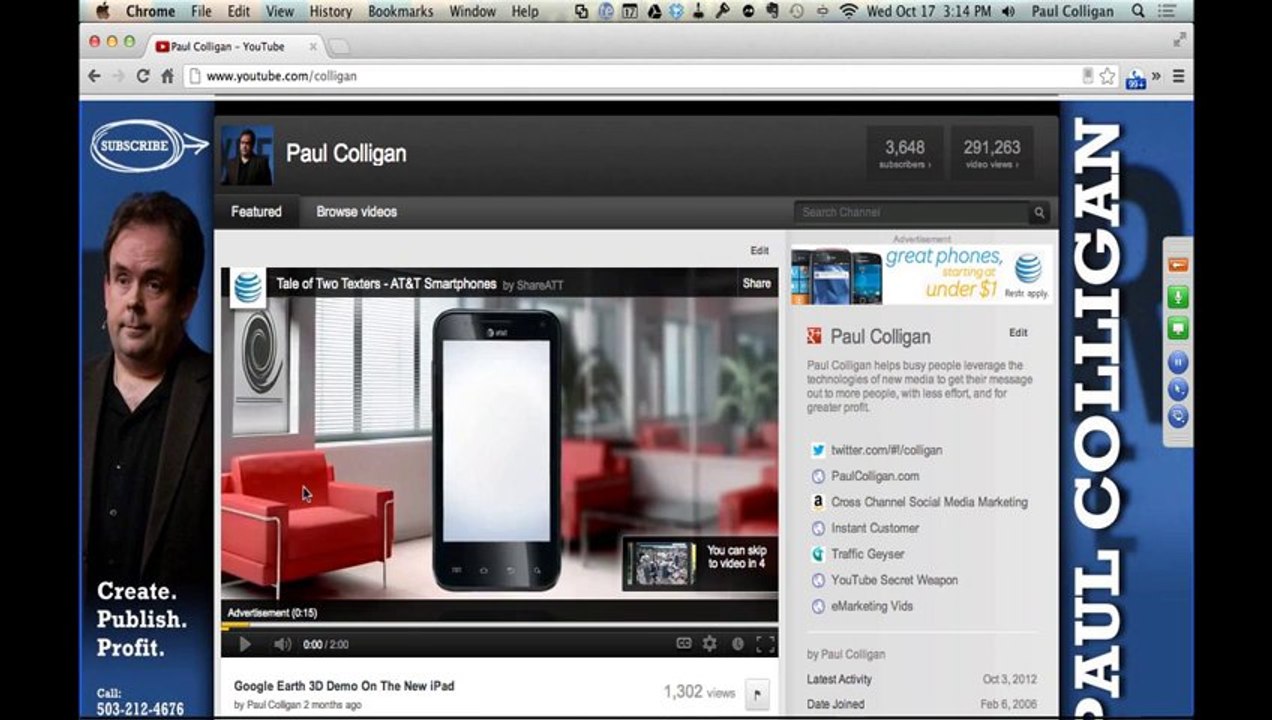Click the Google Drive icon in the menu bar
The width and height of the screenshot is (1272, 720).
coord(654,12)
